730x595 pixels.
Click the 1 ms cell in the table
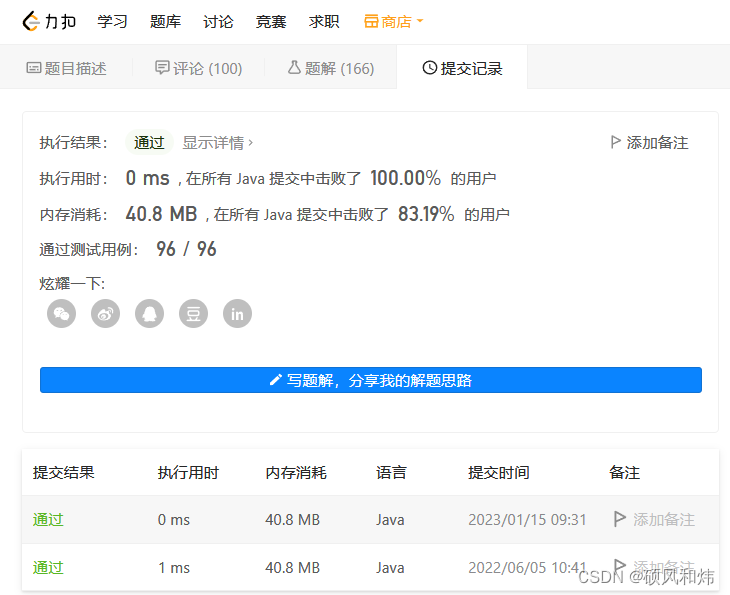pos(174,568)
